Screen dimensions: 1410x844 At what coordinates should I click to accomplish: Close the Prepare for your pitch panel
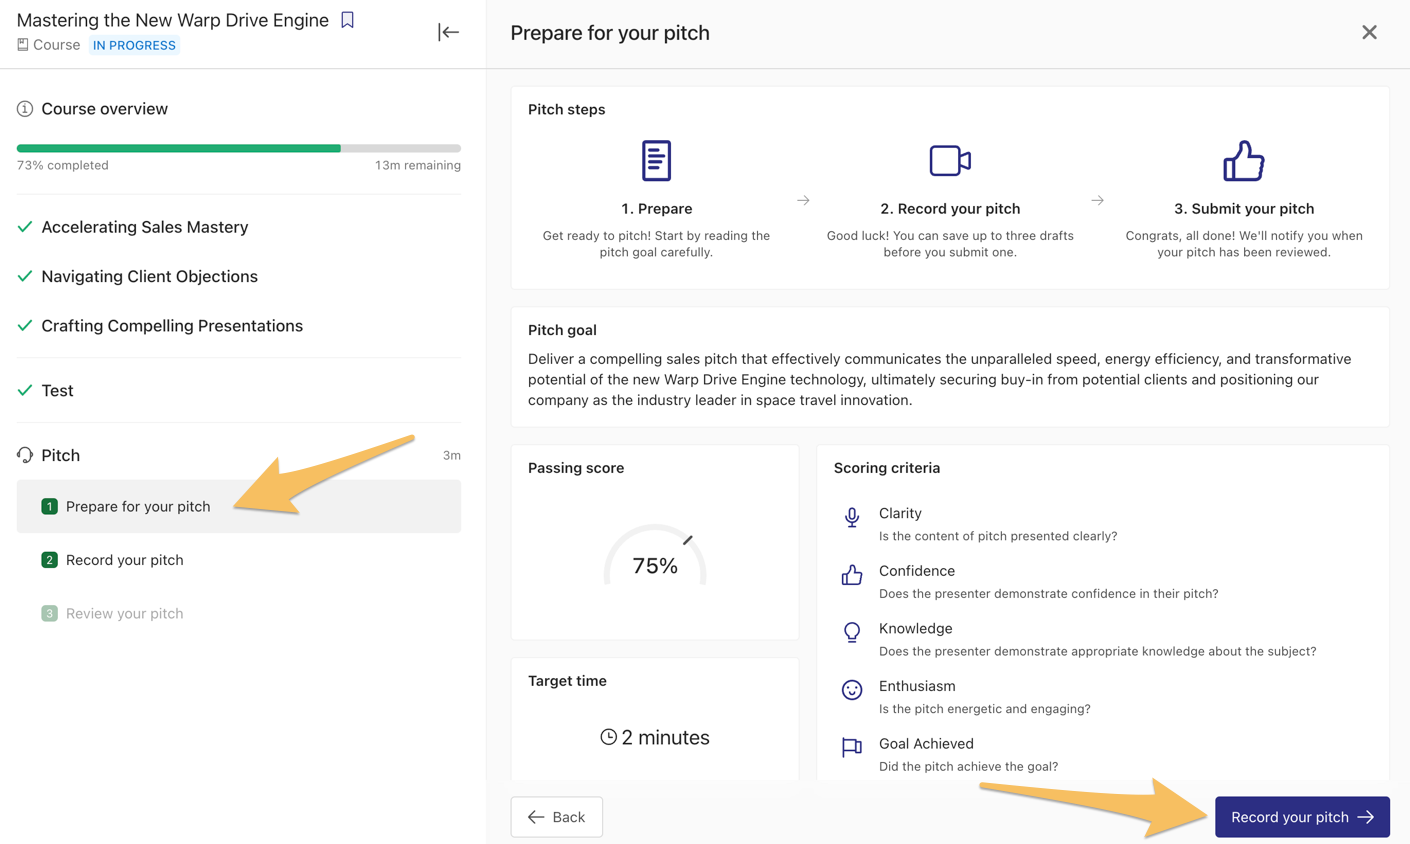click(x=1369, y=32)
